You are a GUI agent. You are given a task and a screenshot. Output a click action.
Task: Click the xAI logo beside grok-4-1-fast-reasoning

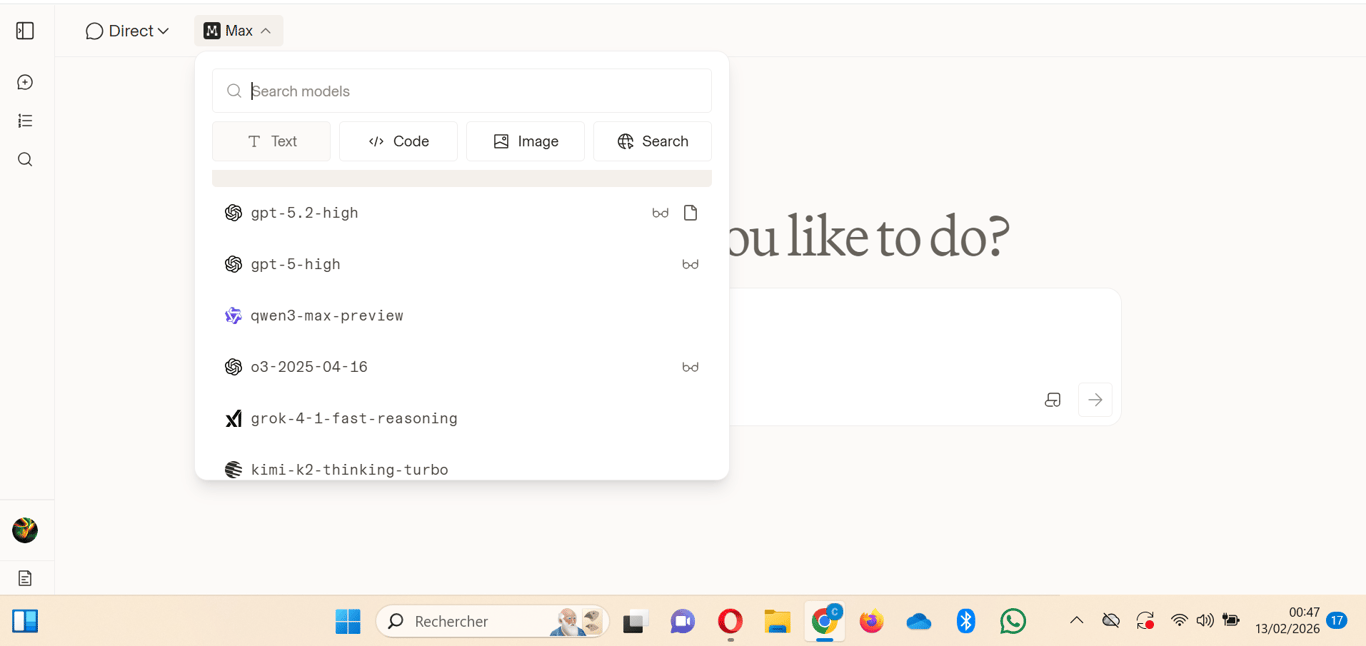[233, 418]
